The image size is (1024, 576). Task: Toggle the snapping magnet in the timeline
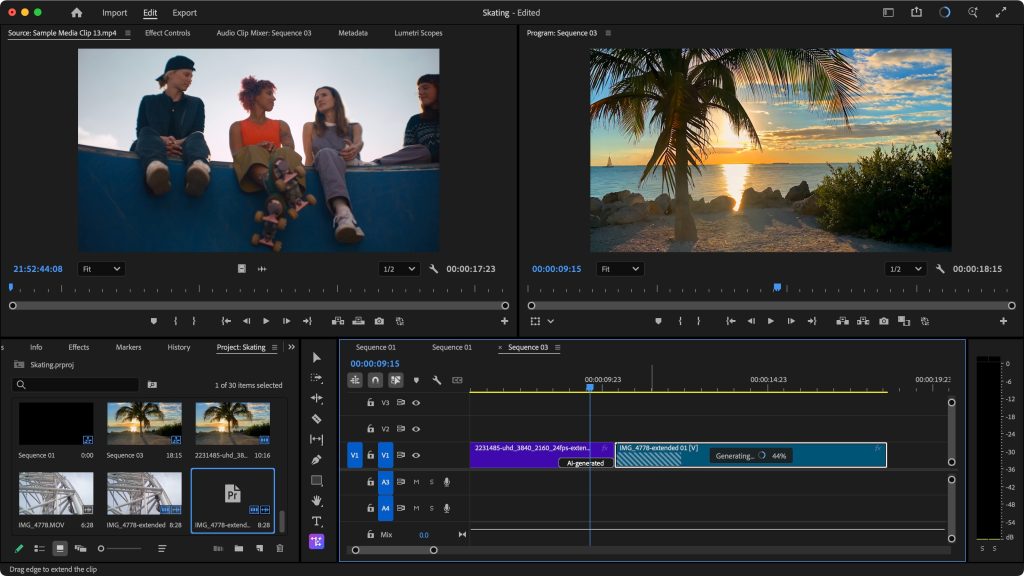(x=375, y=379)
